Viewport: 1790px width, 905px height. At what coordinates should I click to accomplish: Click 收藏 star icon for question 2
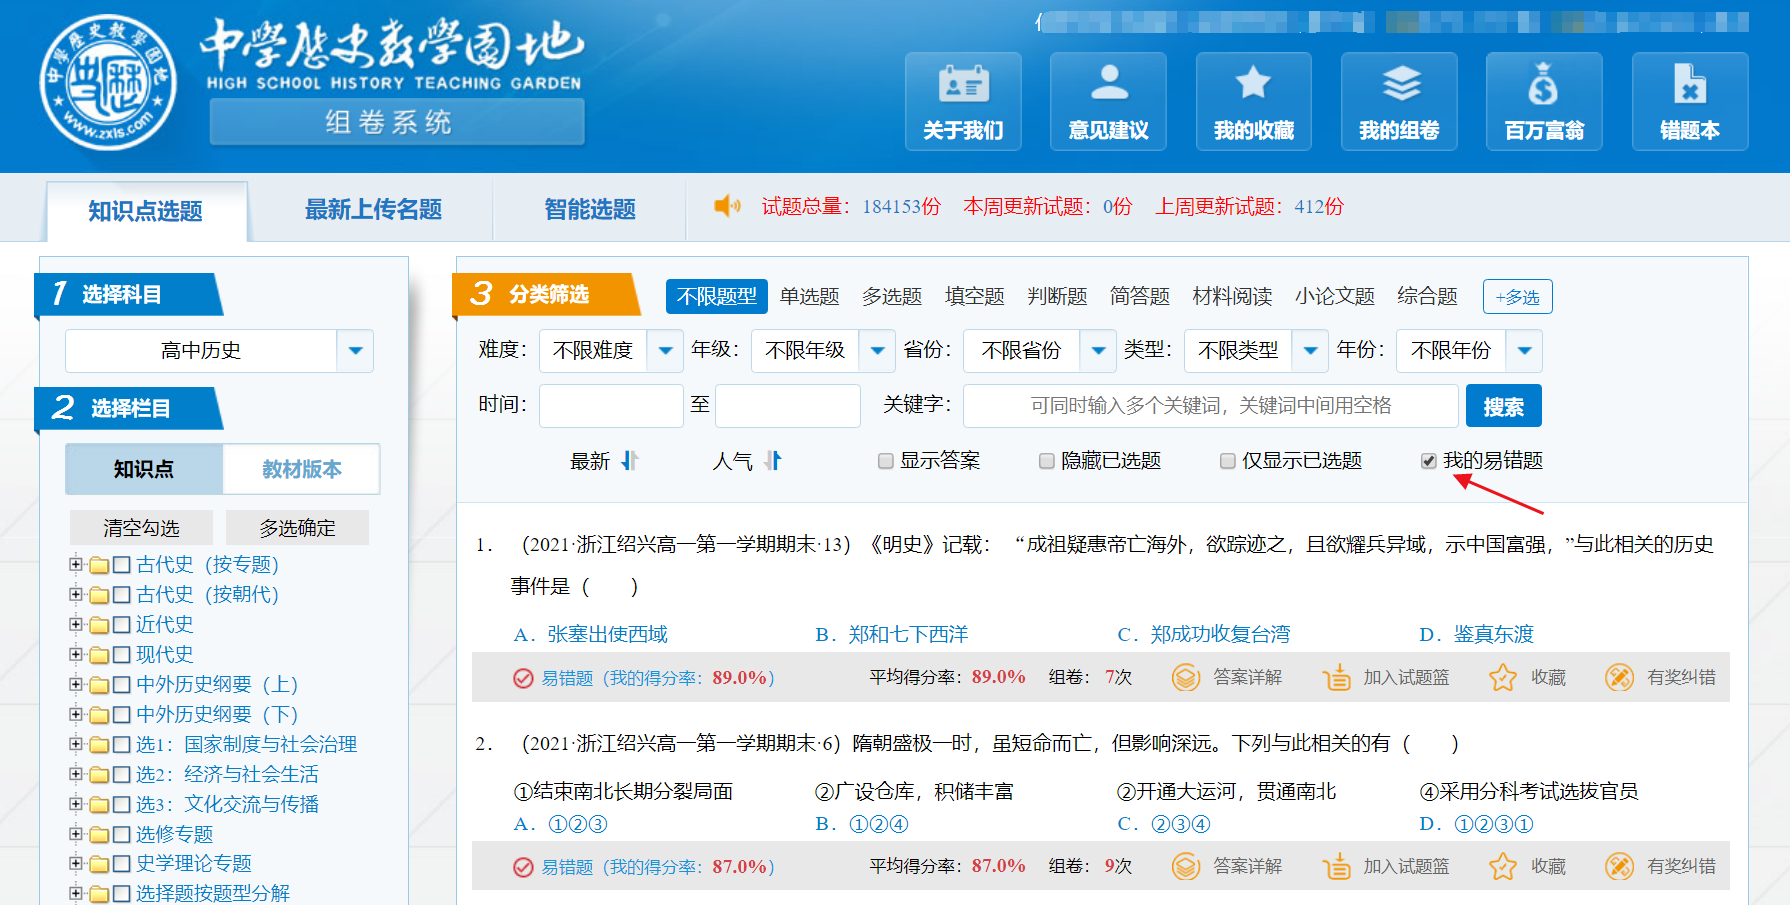(x=1502, y=867)
